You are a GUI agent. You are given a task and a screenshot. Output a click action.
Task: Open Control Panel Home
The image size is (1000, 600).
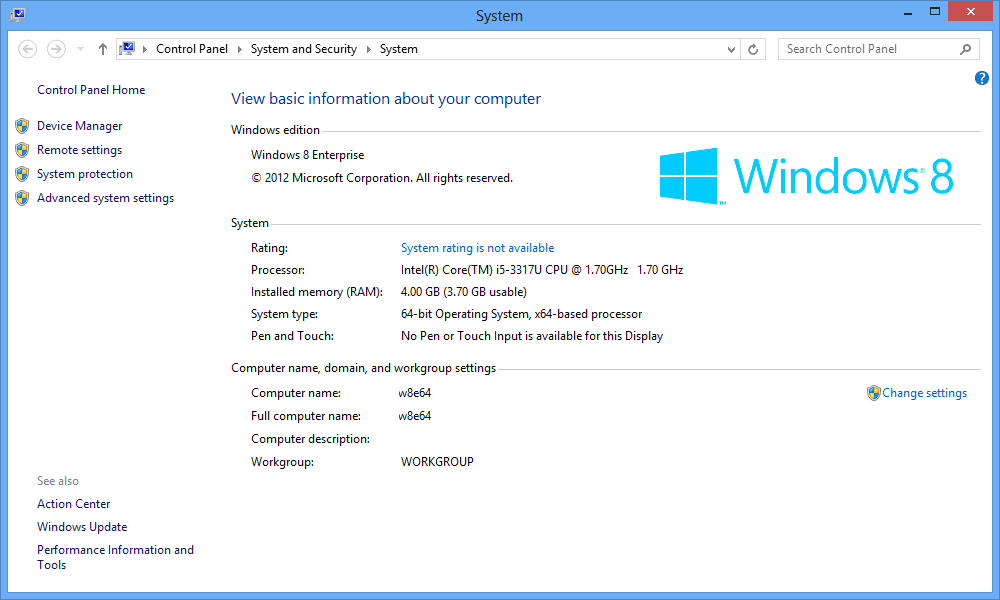(91, 90)
